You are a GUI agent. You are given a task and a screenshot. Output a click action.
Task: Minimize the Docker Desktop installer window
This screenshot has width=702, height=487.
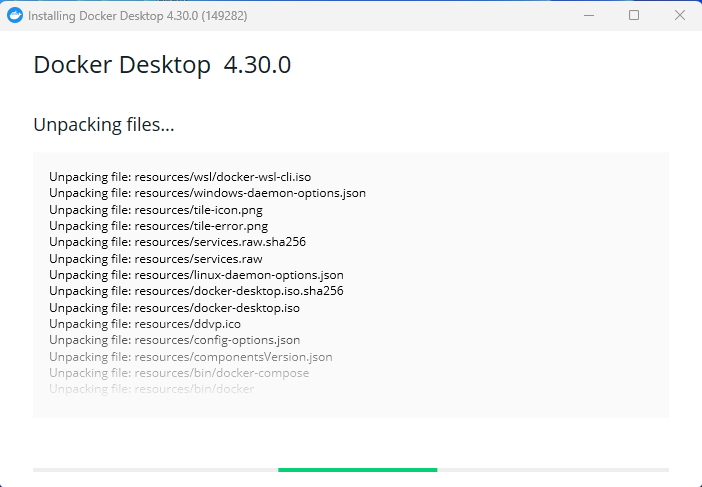(589, 15)
